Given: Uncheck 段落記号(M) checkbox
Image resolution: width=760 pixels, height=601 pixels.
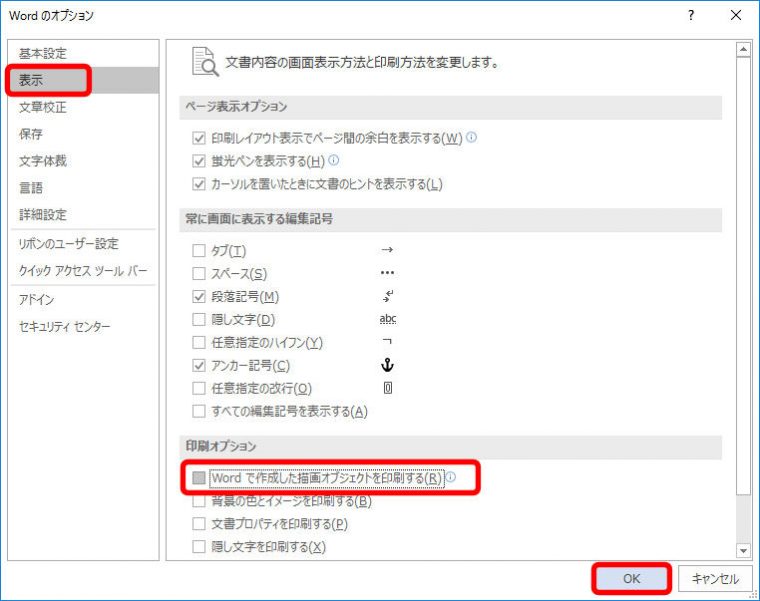Looking at the screenshot, I should pos(199,297).
